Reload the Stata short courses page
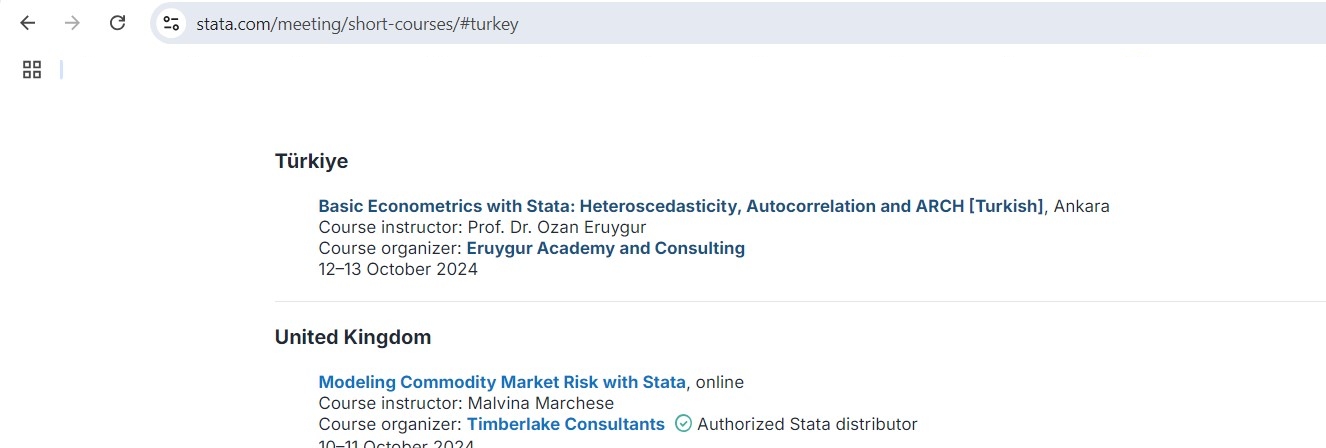Viewport: 1326px width, 448px height. 117,23
